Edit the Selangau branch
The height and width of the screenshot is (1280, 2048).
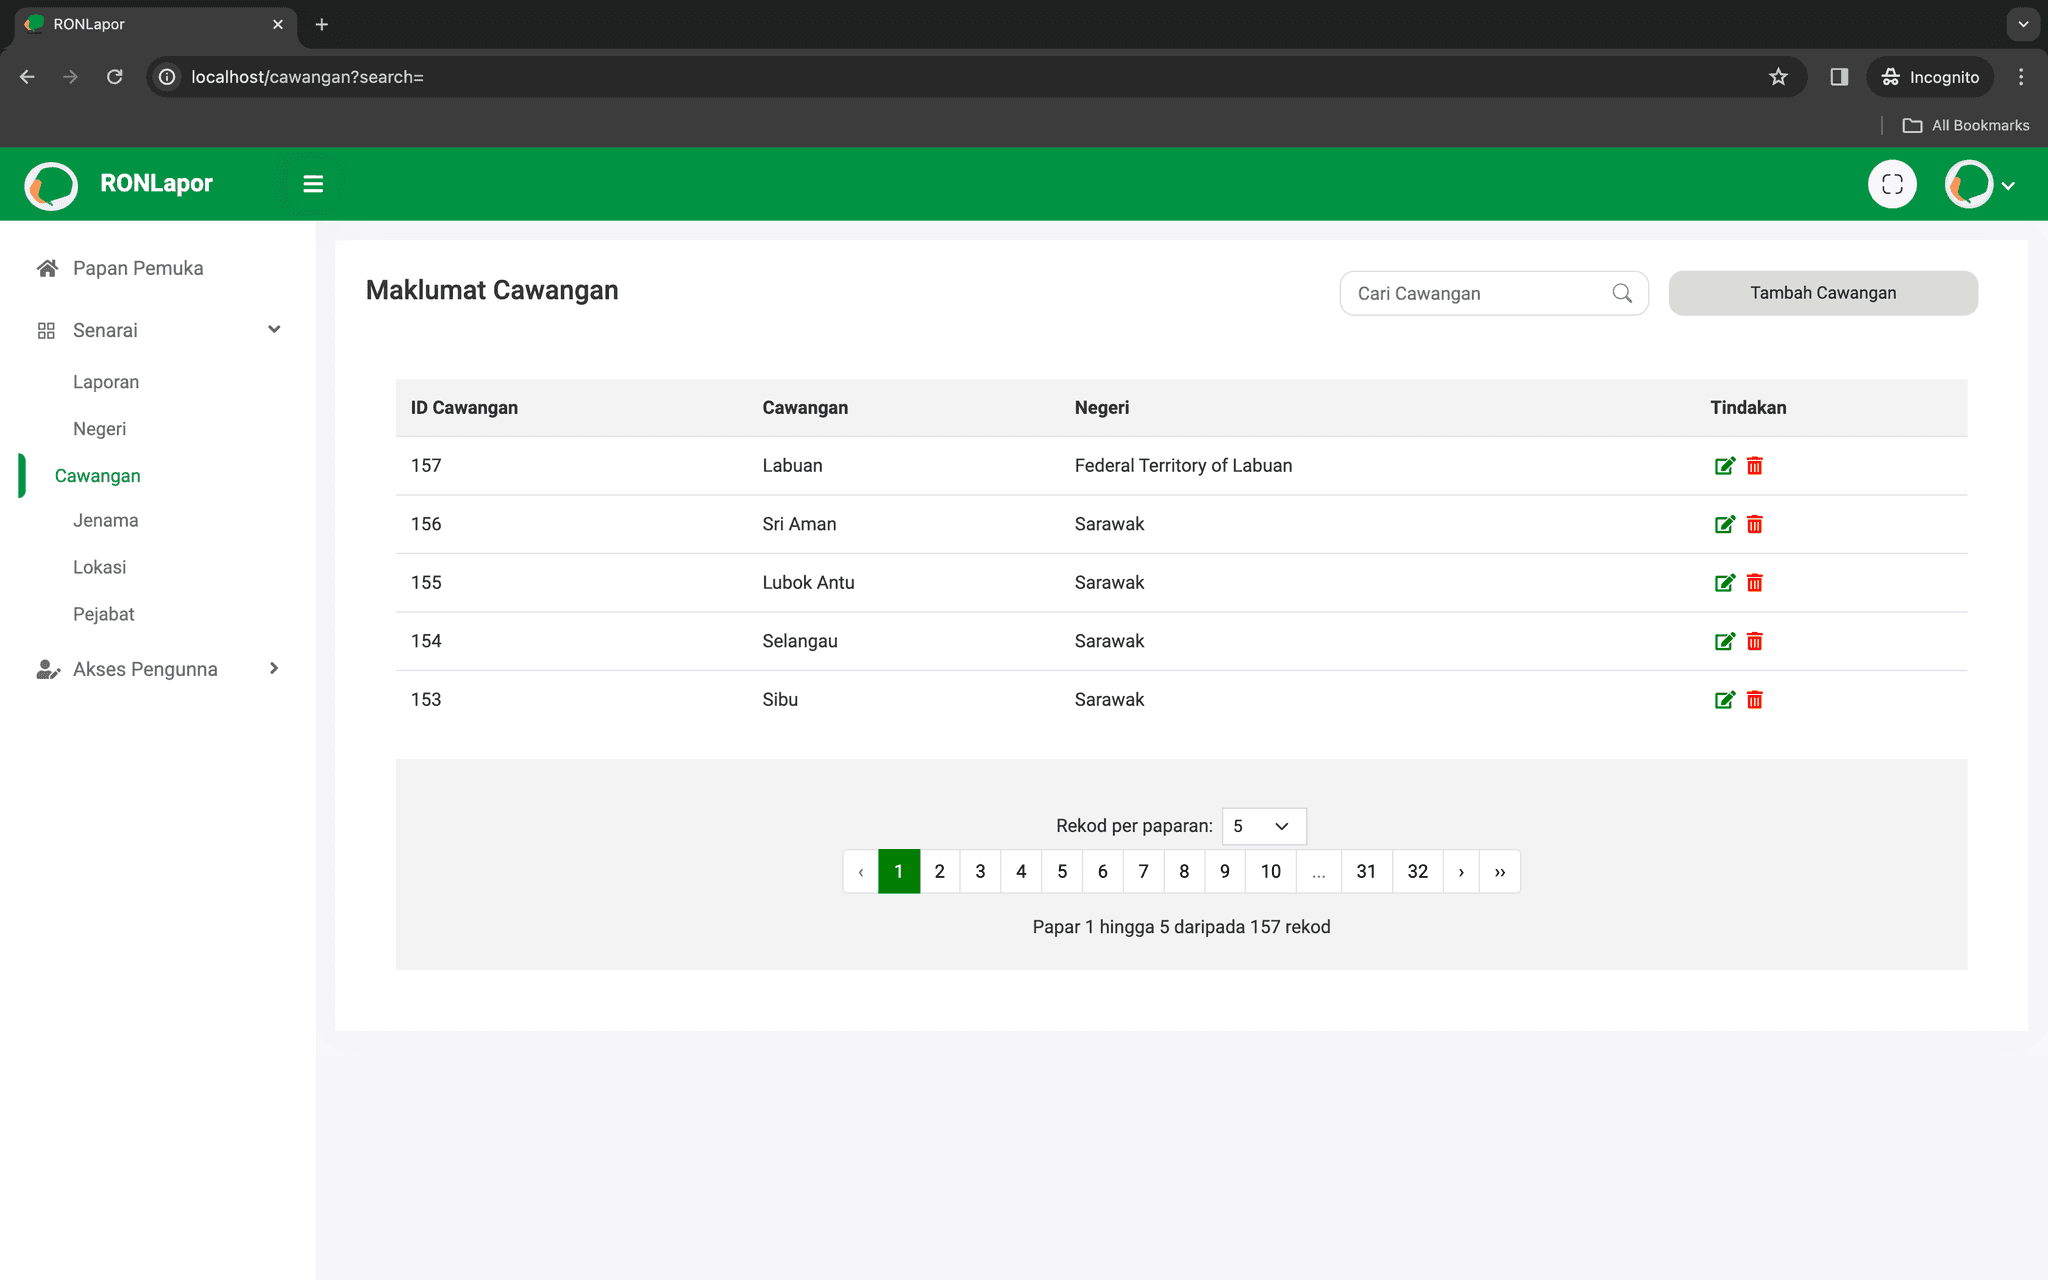1725,641
